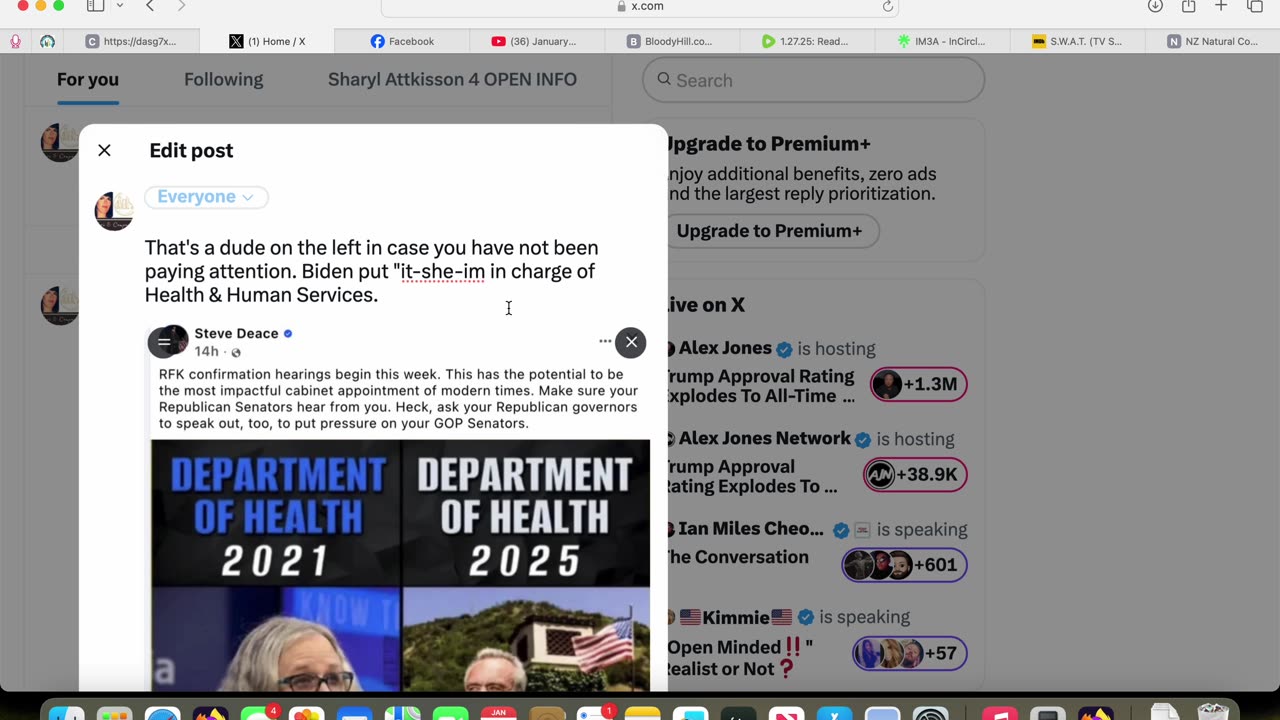Open the three-dot menu on the attached image
The image size is (1280, 720).
[x=605, y=341]
